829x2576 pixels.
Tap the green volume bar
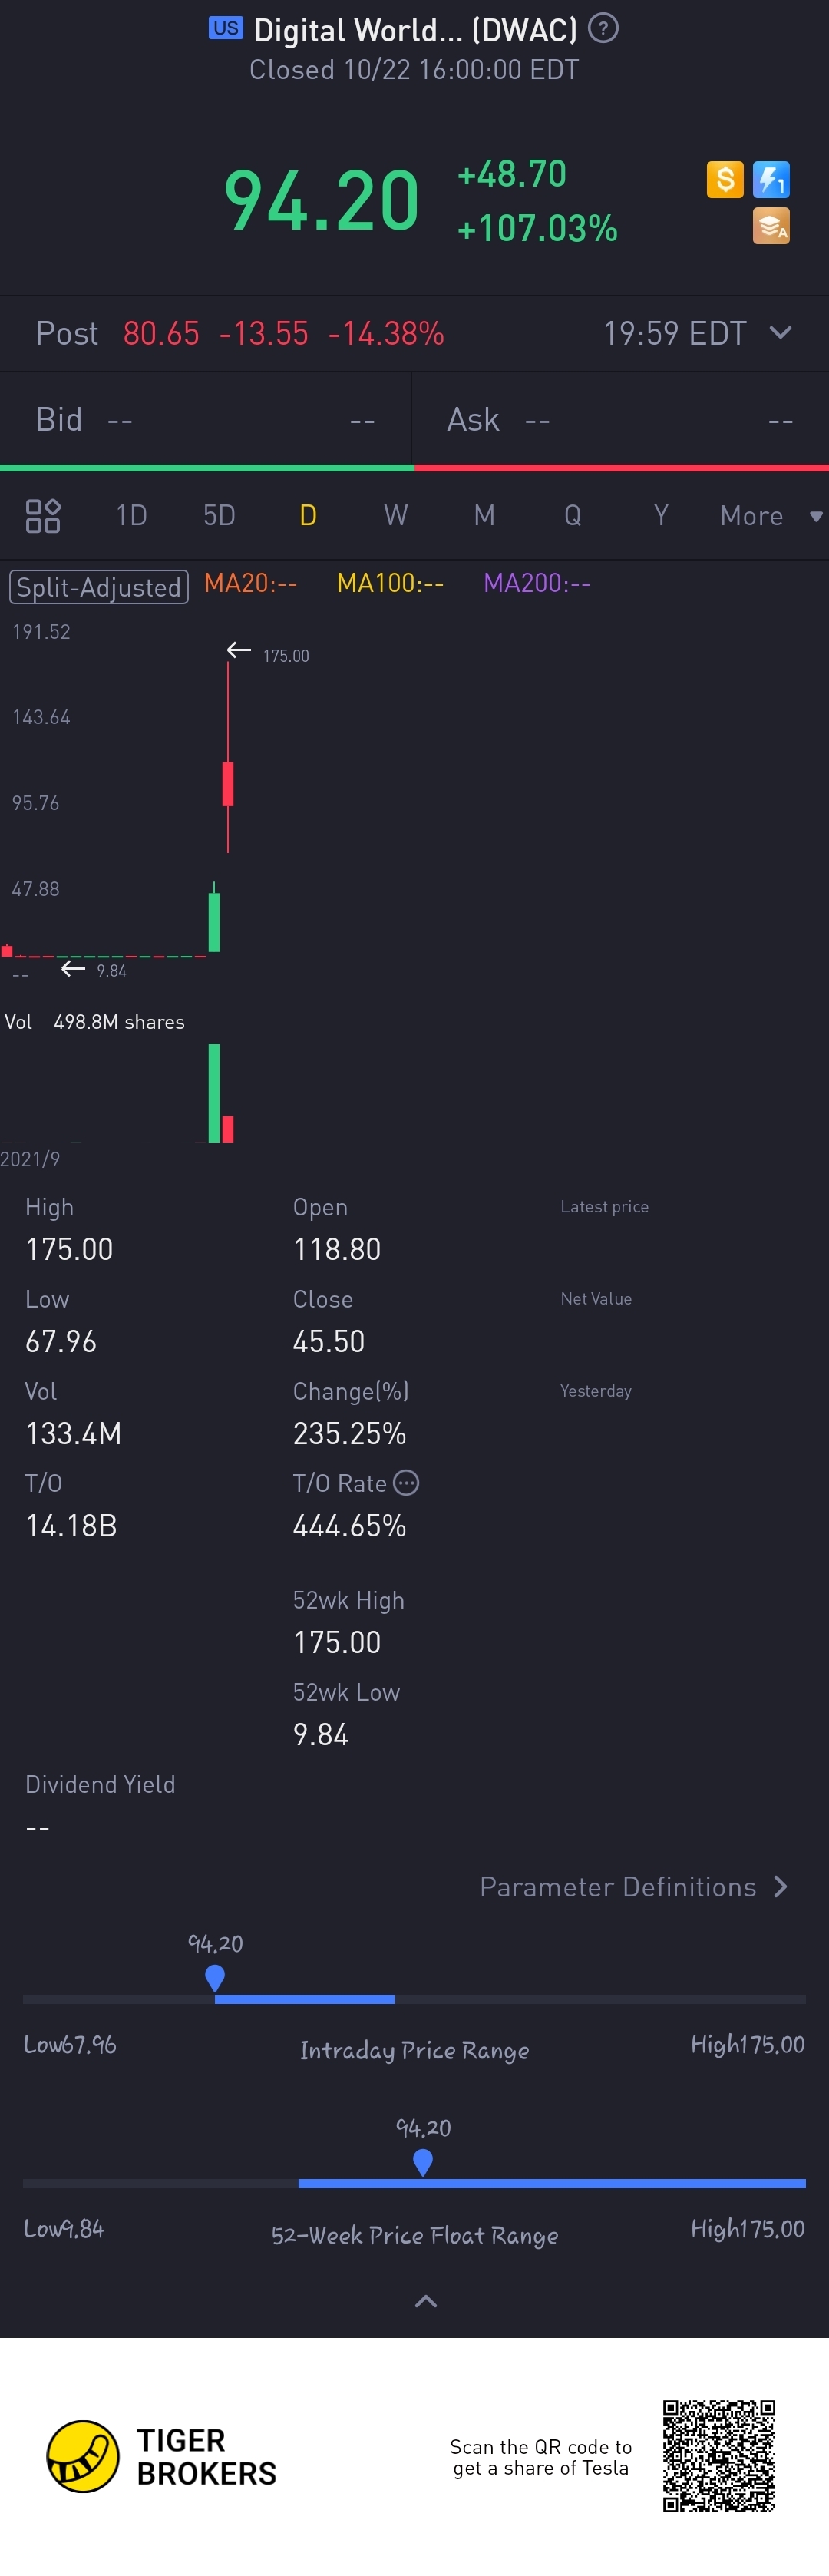click(x=214, y=1093)
